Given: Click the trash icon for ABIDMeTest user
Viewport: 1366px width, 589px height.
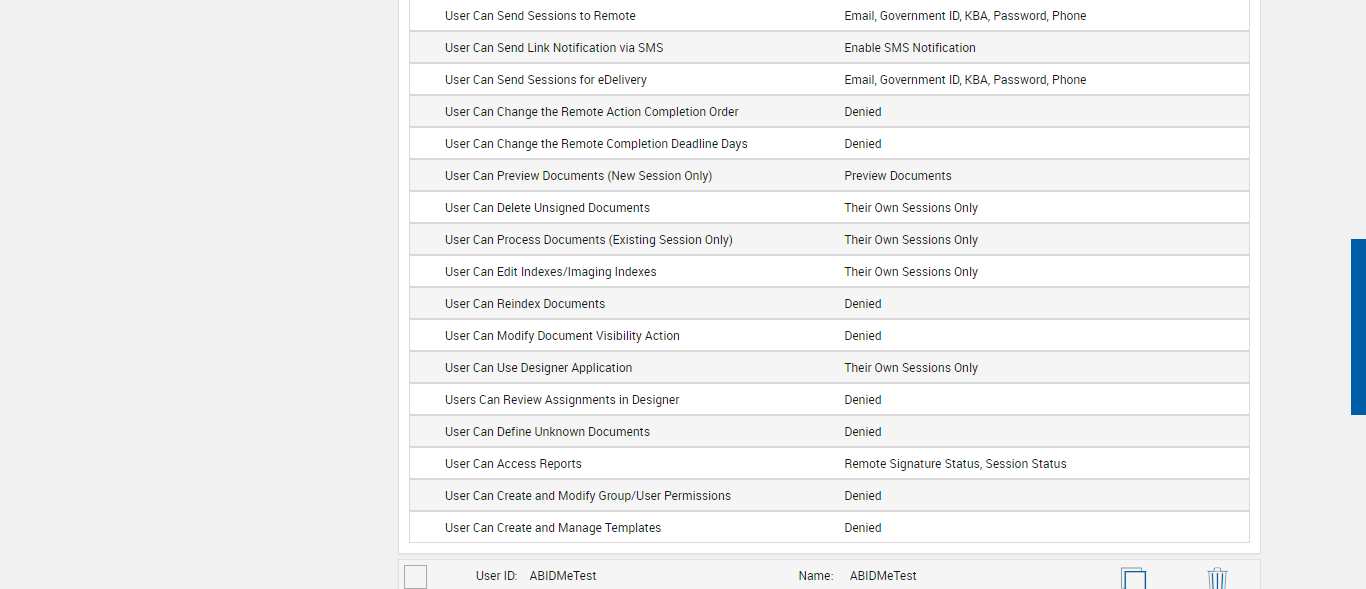Looking at the screenshot, I should (x=1217, y=578).
